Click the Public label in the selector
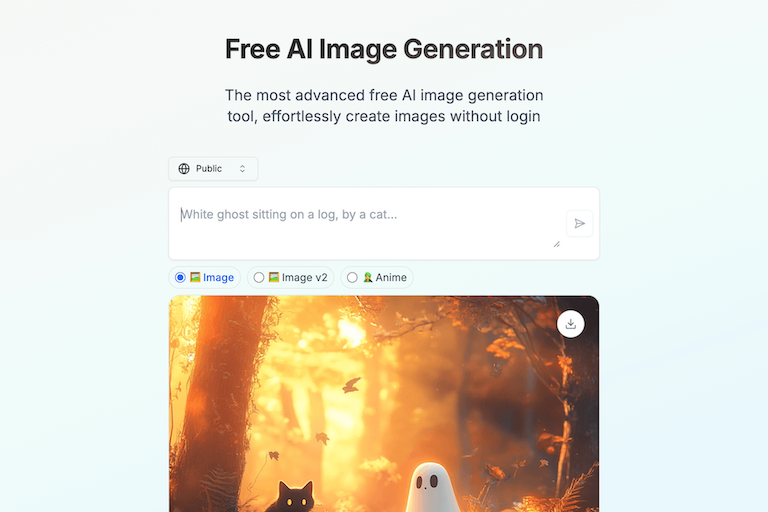The width and height of the screenshot is (768, 512). pyautogui.click(x=209, y=169)
